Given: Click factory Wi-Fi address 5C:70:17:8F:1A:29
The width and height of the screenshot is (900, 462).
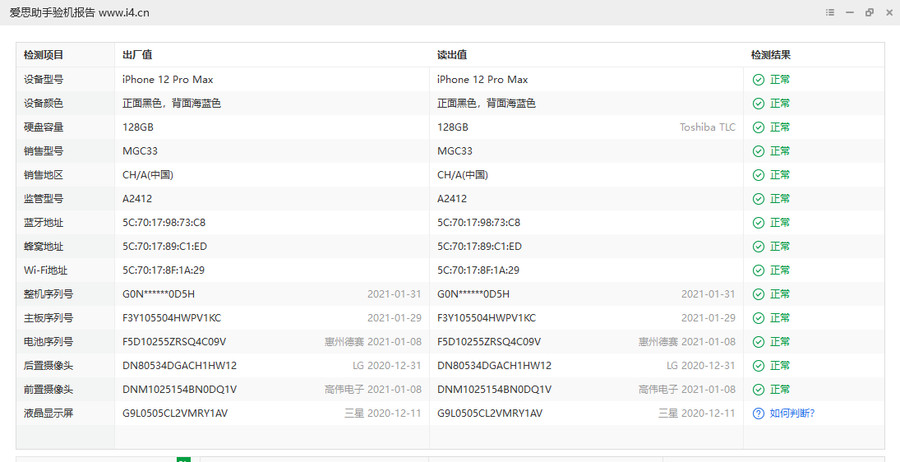Looking at the screenshot, I should [x=164, y=270].
